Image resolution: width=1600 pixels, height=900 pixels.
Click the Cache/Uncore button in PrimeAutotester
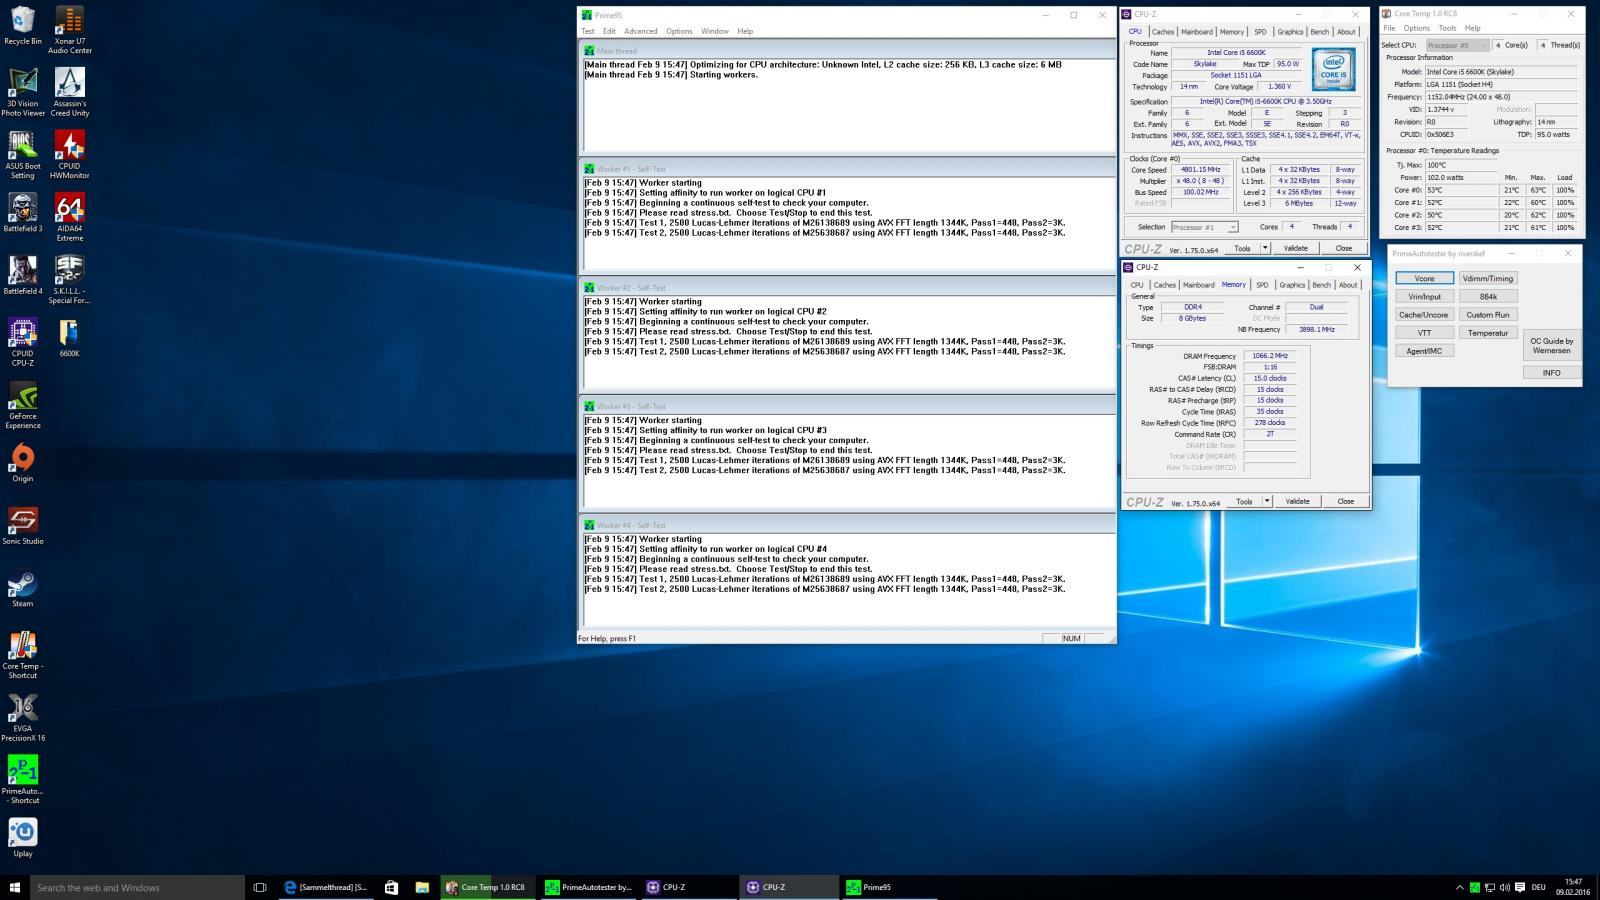point(1423,314)
